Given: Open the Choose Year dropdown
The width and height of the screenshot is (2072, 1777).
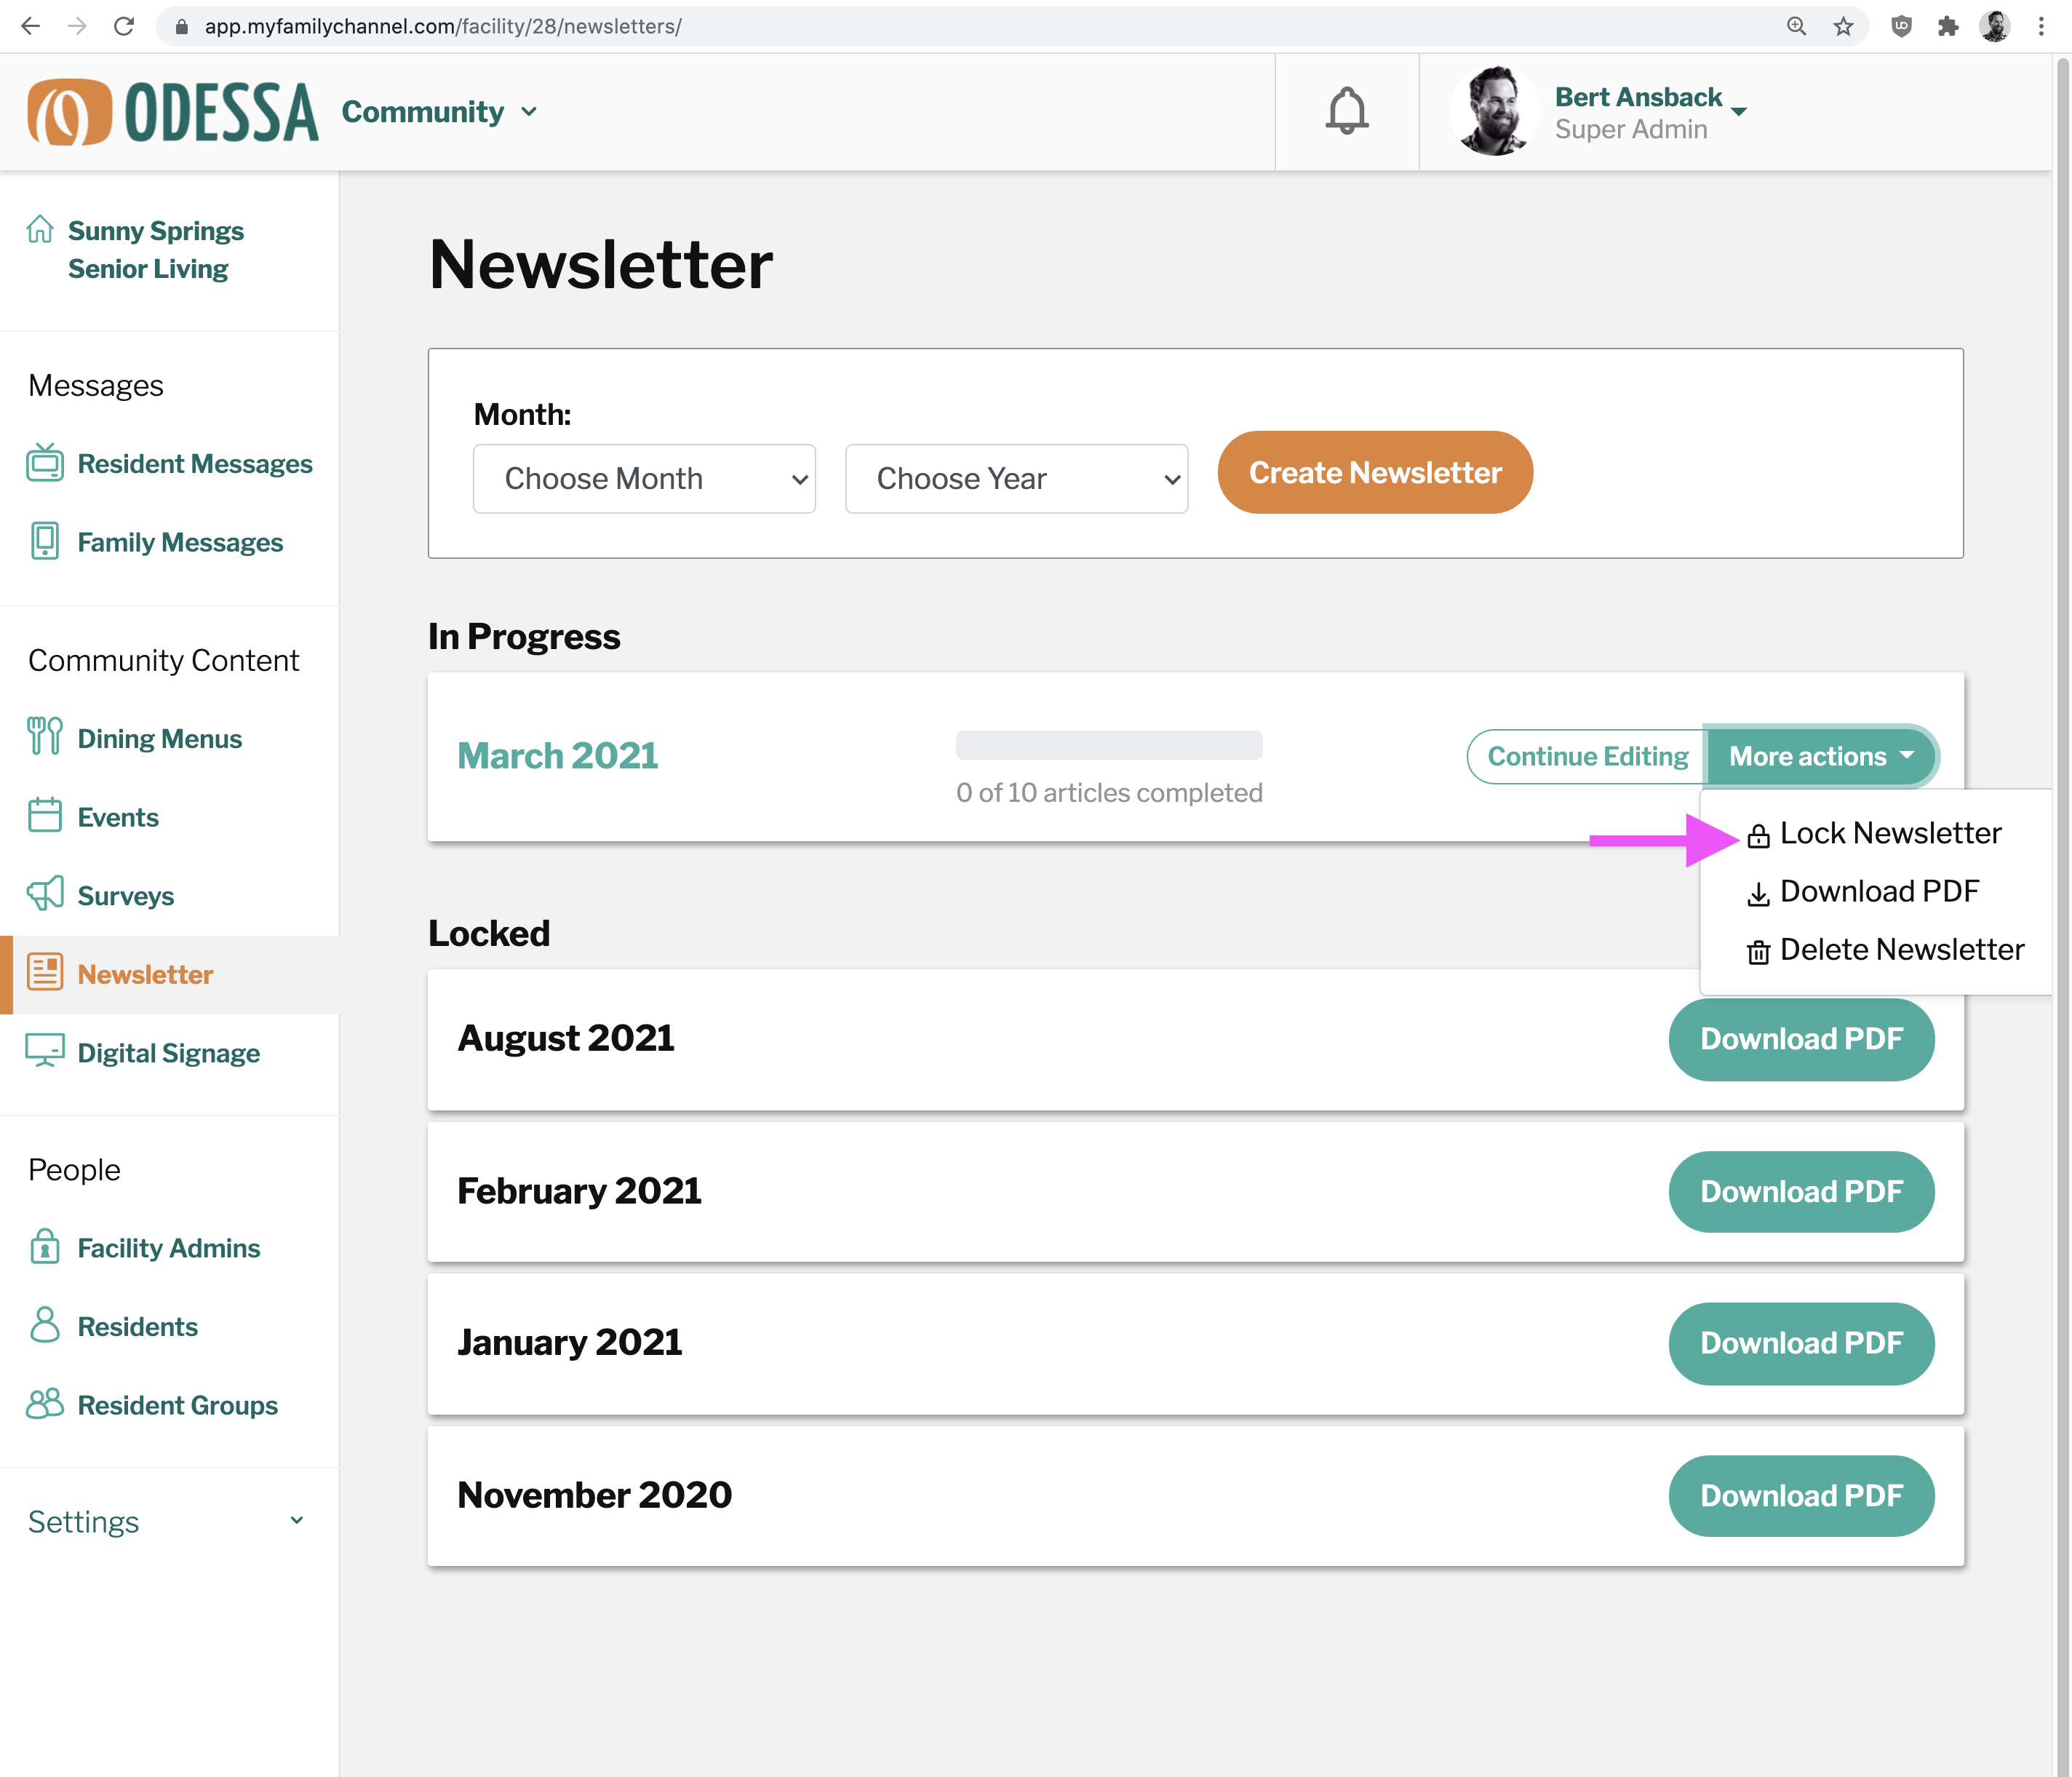Looking at the screenshot, I should pos(1017,479).
